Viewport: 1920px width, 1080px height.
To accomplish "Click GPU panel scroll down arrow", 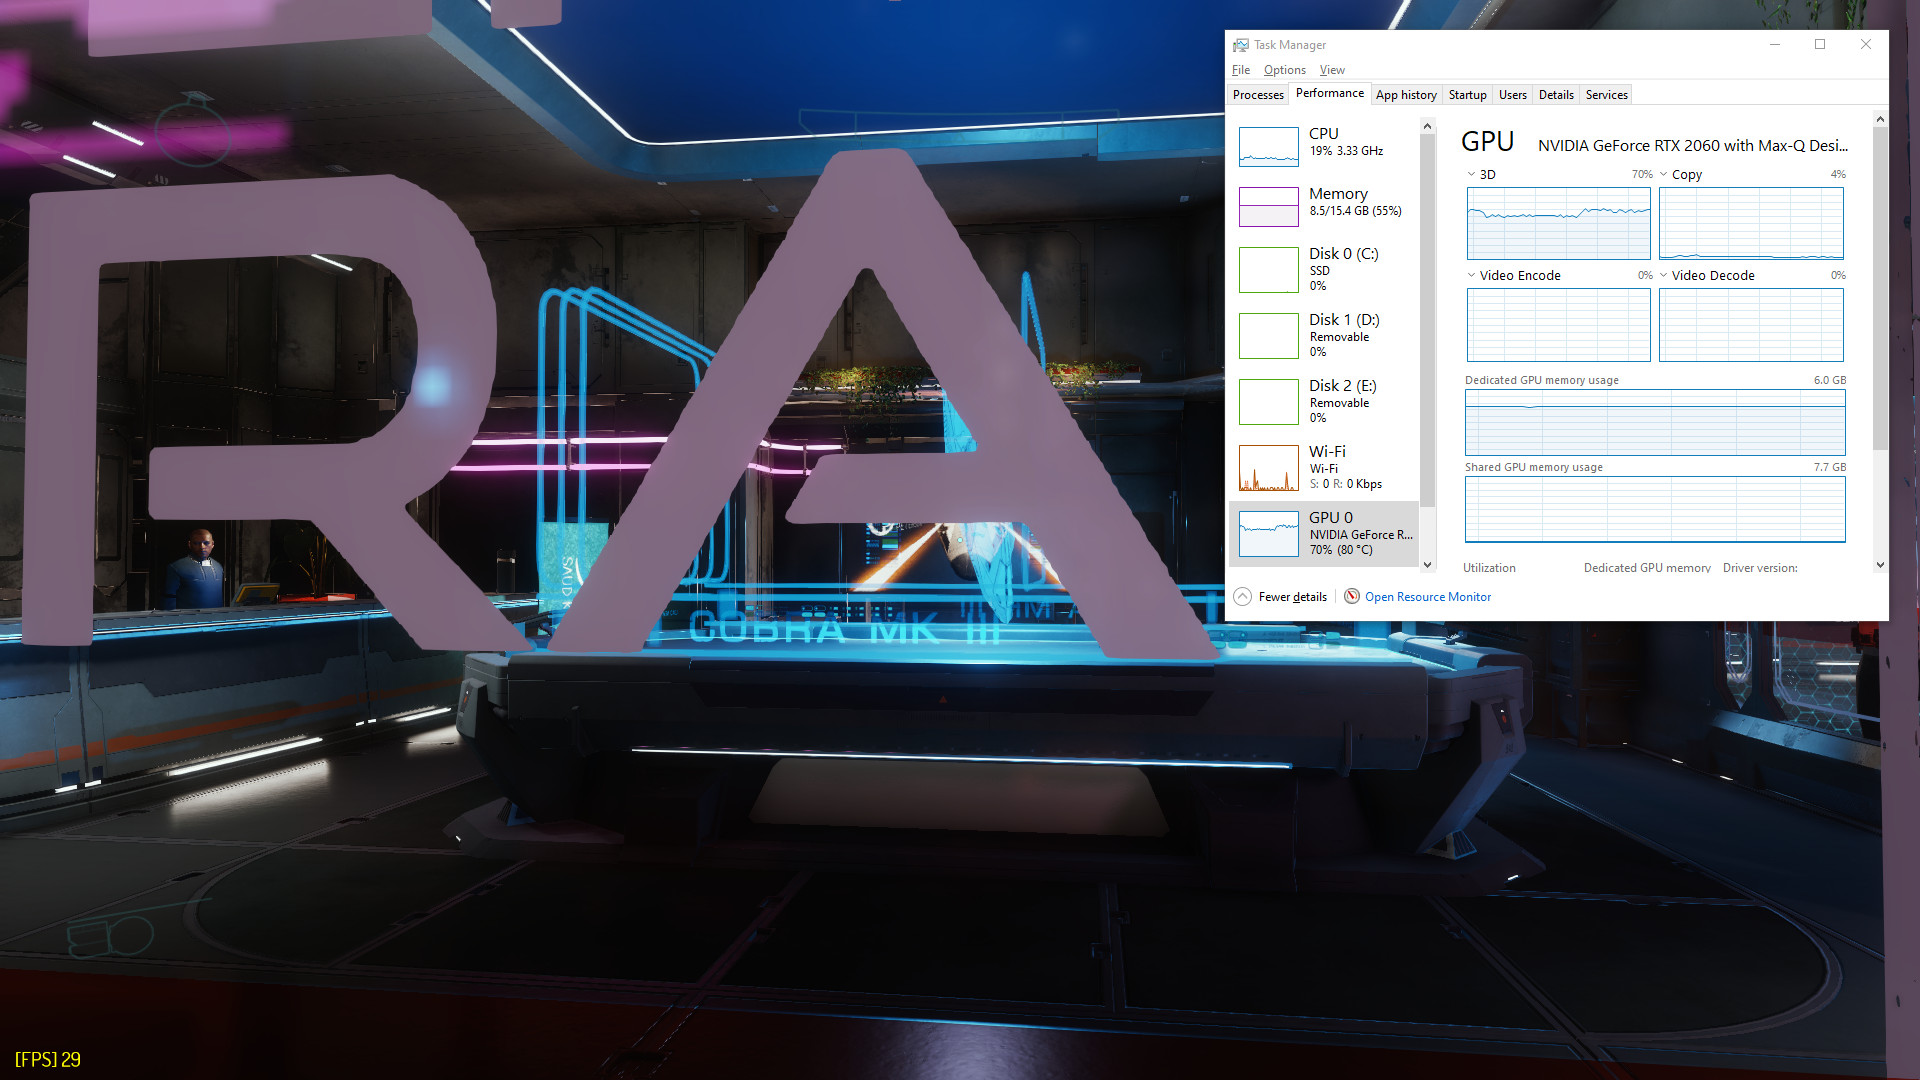I will click(1880, 565).
